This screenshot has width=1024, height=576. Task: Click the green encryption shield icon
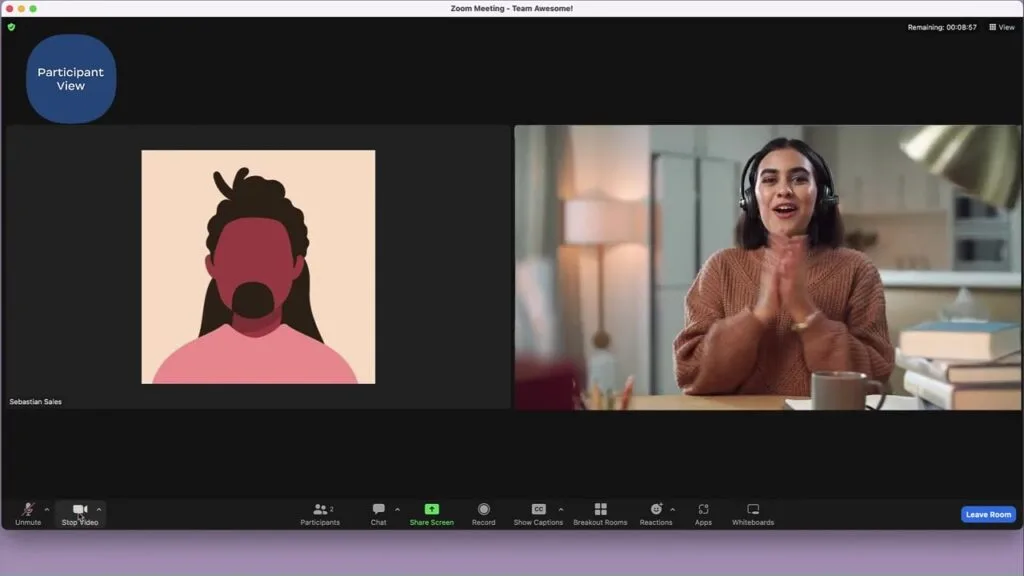pyautogui.click(x=11, y=27)
